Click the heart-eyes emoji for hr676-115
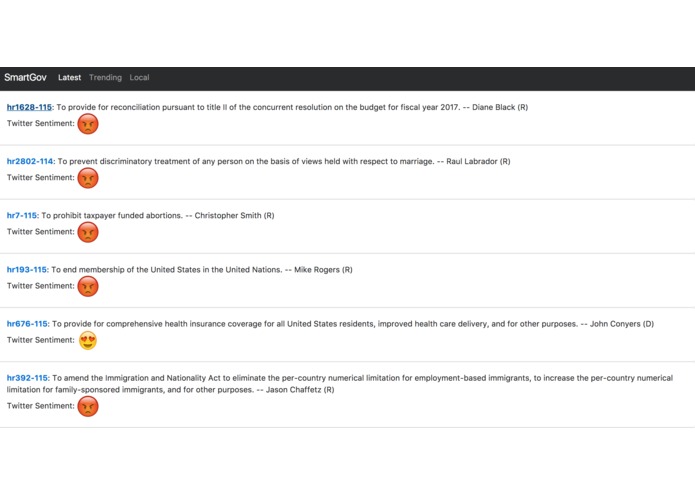The height and width of the screenshot is (494, 695). pyautogui.click(x=88, y=340)
